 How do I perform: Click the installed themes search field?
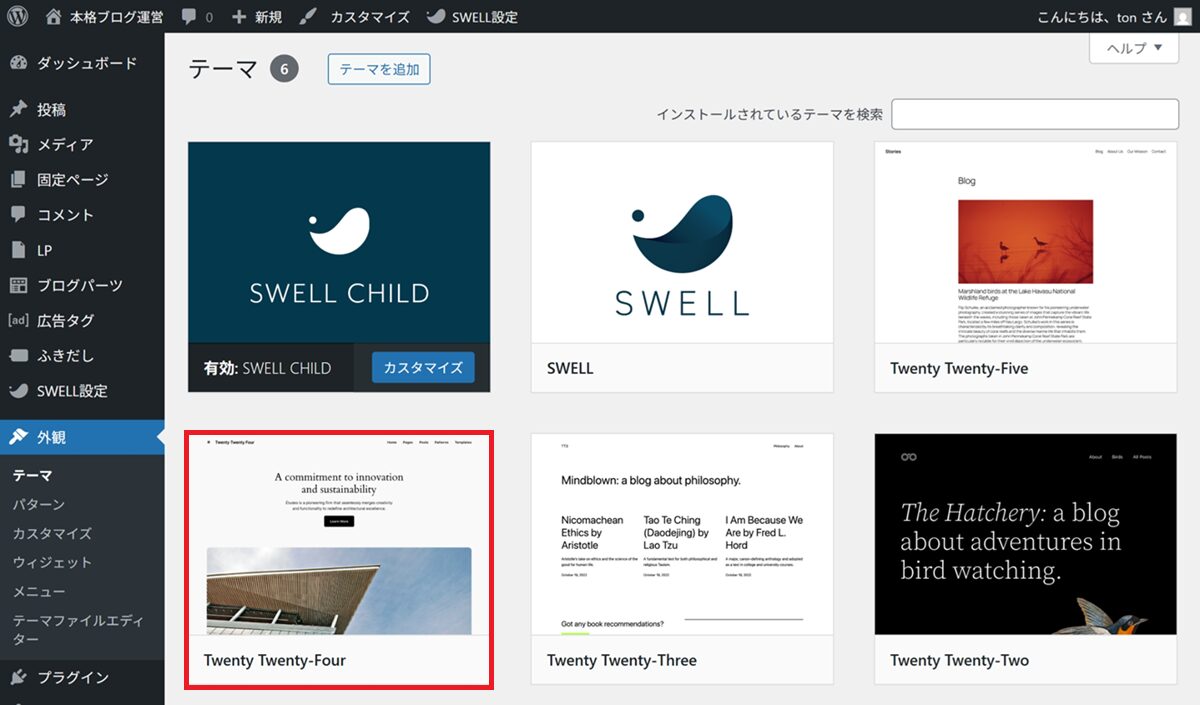pos(1035,114)
